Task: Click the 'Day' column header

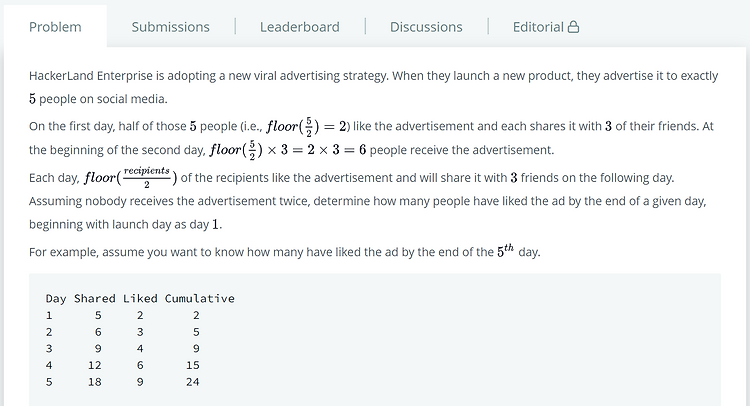Action: (x=56, y=298)
